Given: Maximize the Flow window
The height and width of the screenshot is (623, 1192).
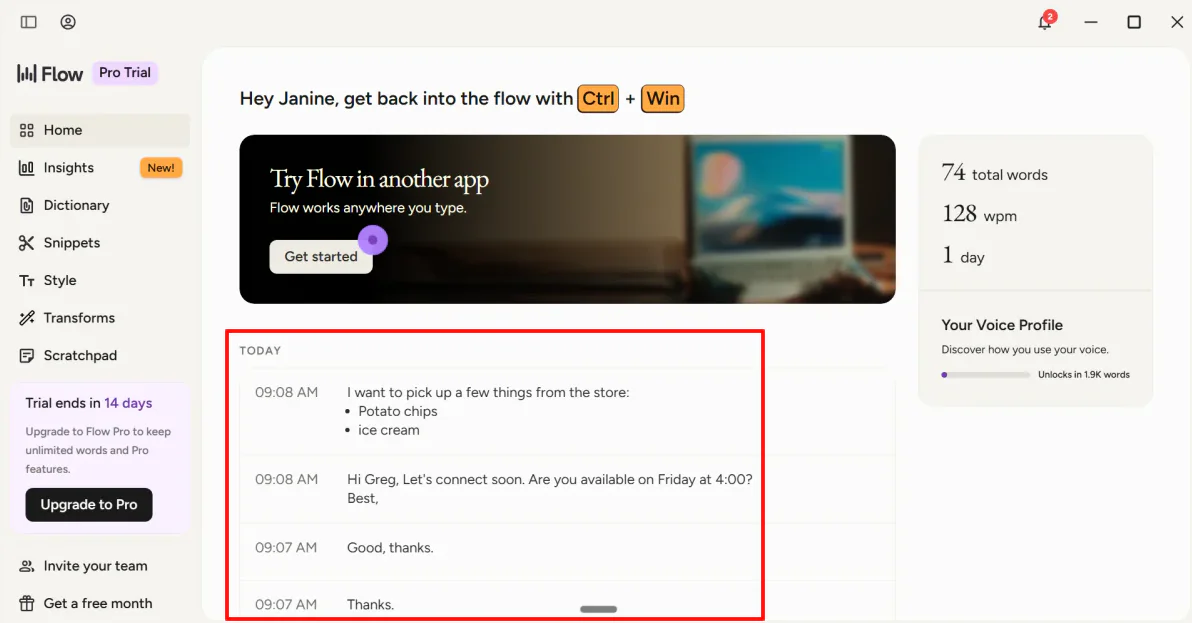Looking at the screenshot, I should point(1133,22).
